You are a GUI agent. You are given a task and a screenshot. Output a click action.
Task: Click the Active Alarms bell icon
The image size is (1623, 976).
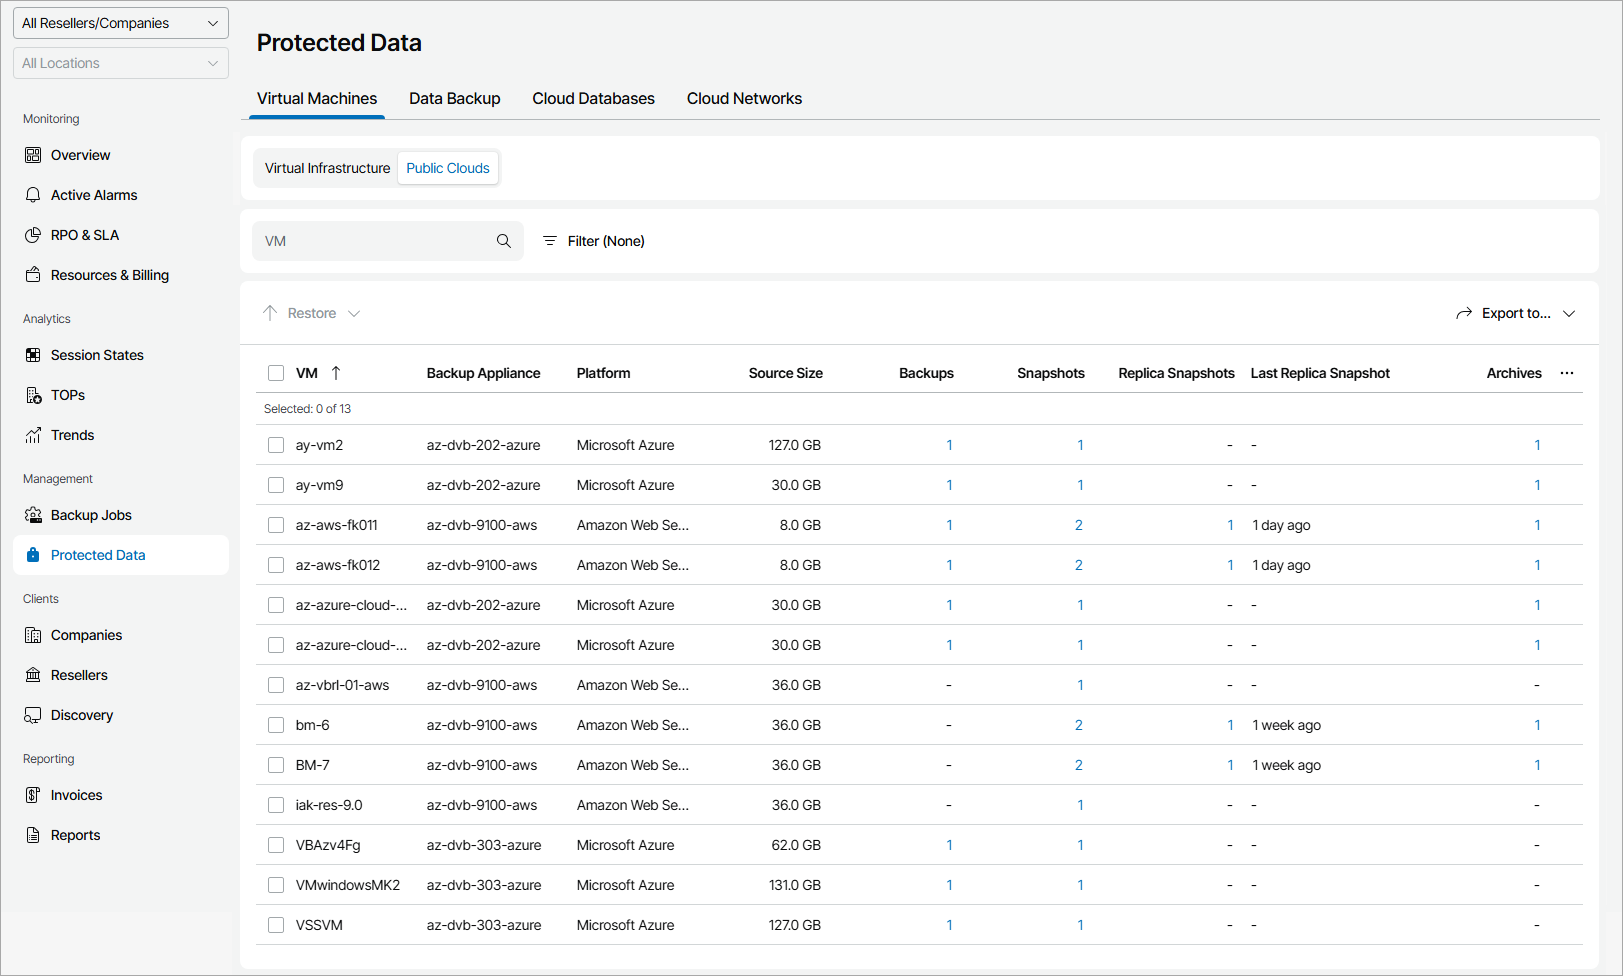pyautogui.click(x=33, y=195)
